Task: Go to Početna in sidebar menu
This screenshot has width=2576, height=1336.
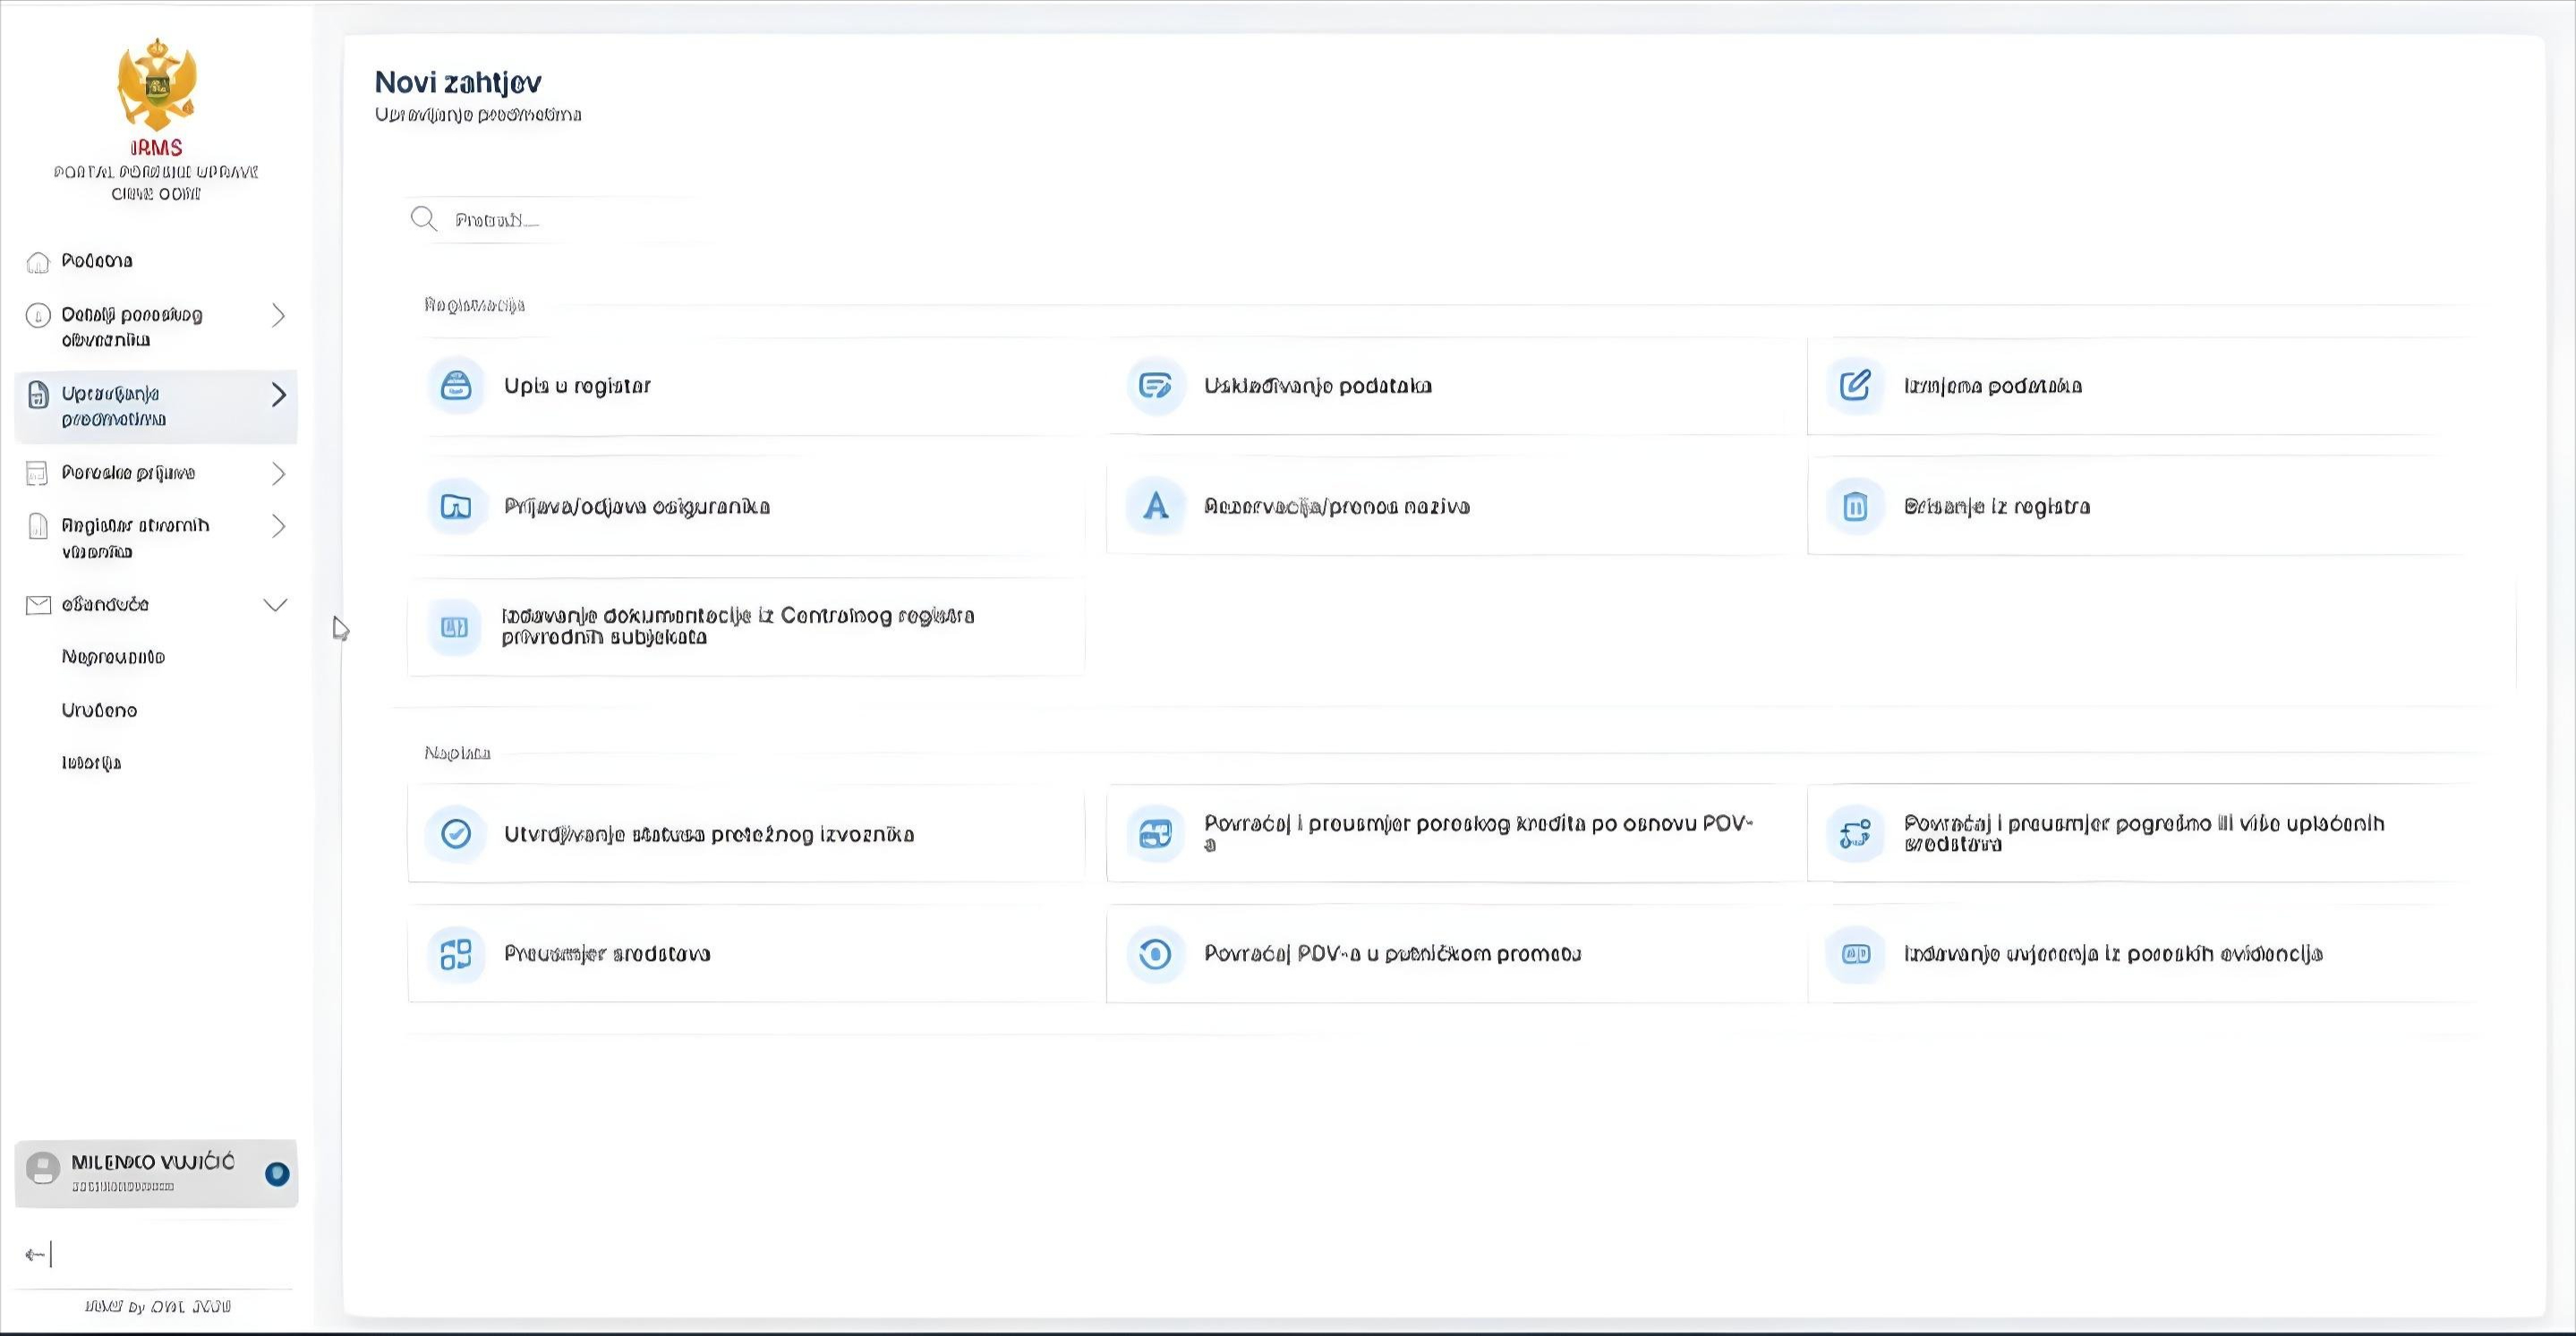Action: coord(97,261)
